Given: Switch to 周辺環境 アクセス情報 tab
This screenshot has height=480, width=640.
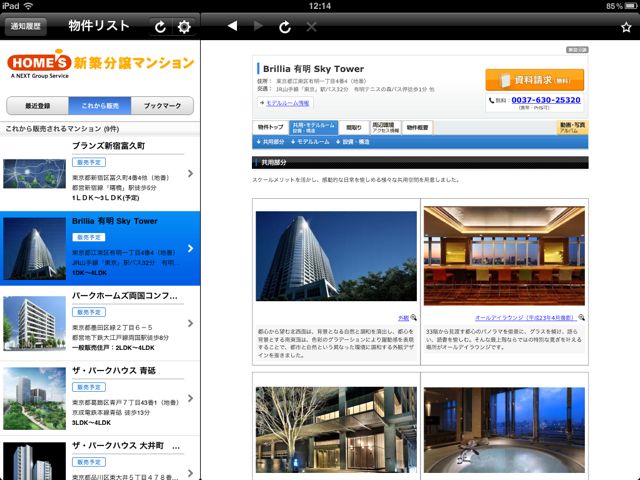Looking at the screenshot, I should [385, 127].
